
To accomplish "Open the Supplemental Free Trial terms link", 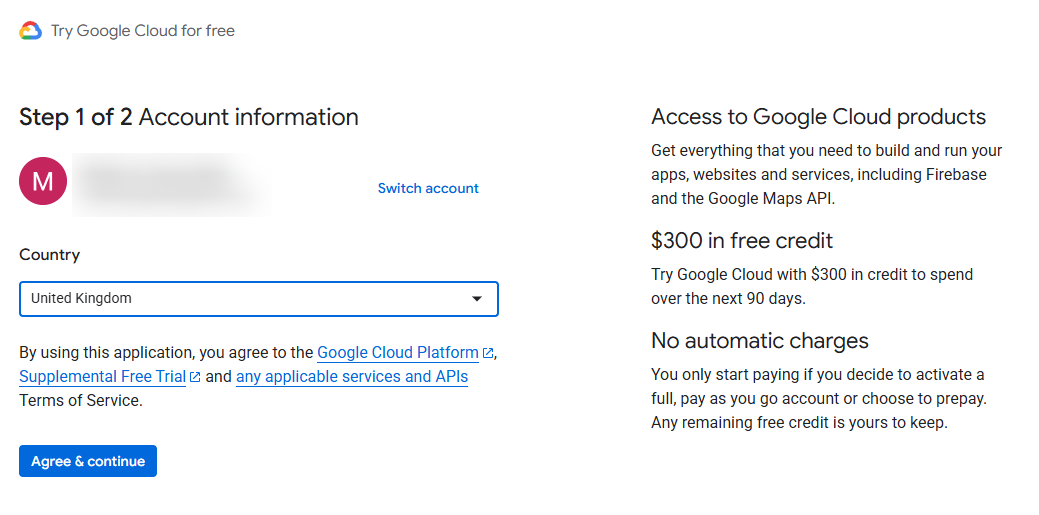I will pos(102,377).
